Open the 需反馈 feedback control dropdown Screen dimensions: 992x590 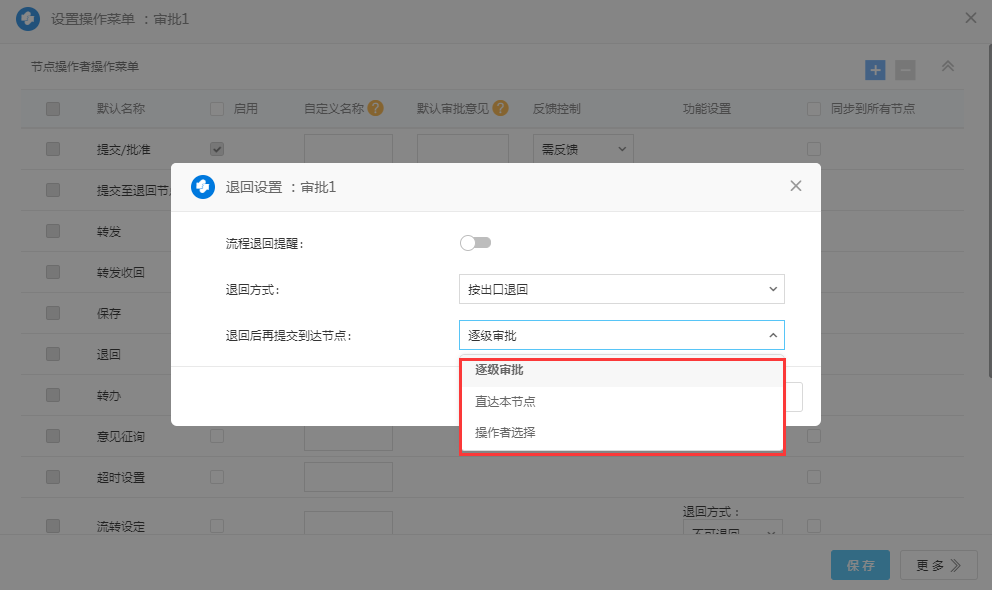point(582,149)
